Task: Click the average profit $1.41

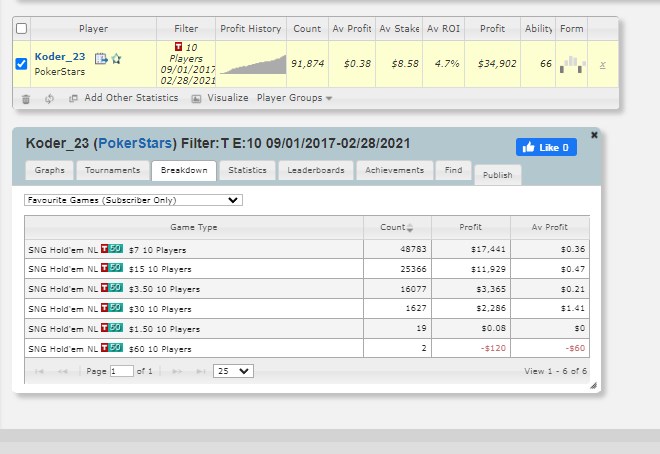Action: click(x=572, y=308)
